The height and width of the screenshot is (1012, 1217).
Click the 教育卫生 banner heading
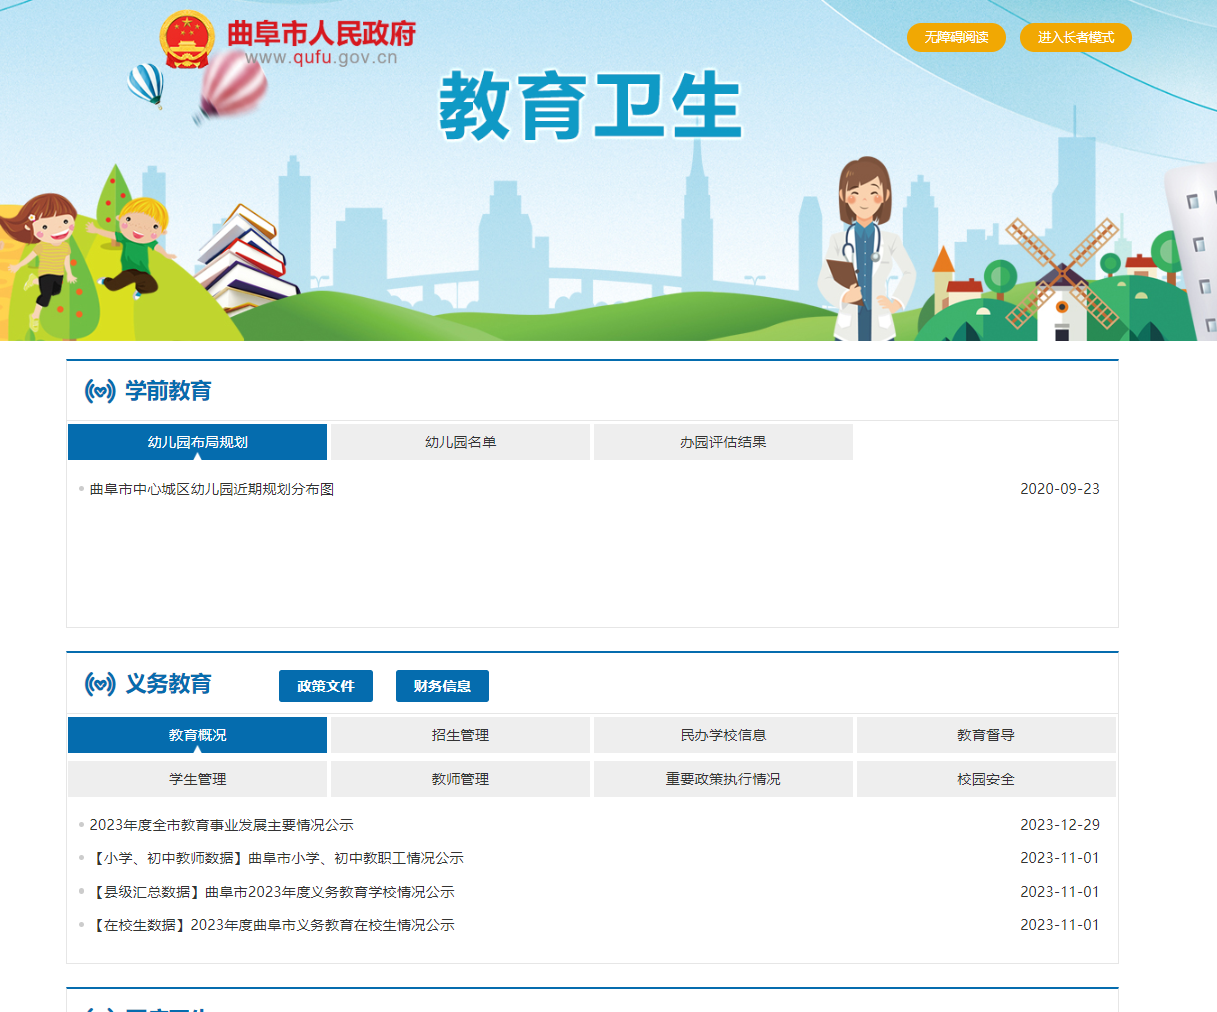point(590,106)
